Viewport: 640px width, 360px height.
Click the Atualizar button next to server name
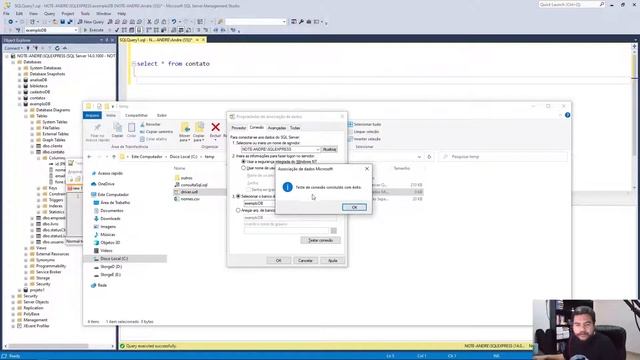tap(329, 149)
